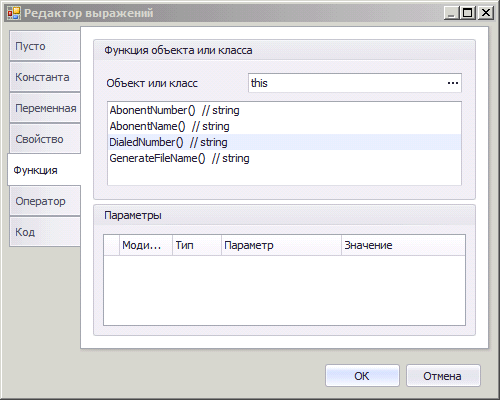This screenshot has height=400, width=500.
Task: Close the Редактор выражений window
Action: pos(486,13)
